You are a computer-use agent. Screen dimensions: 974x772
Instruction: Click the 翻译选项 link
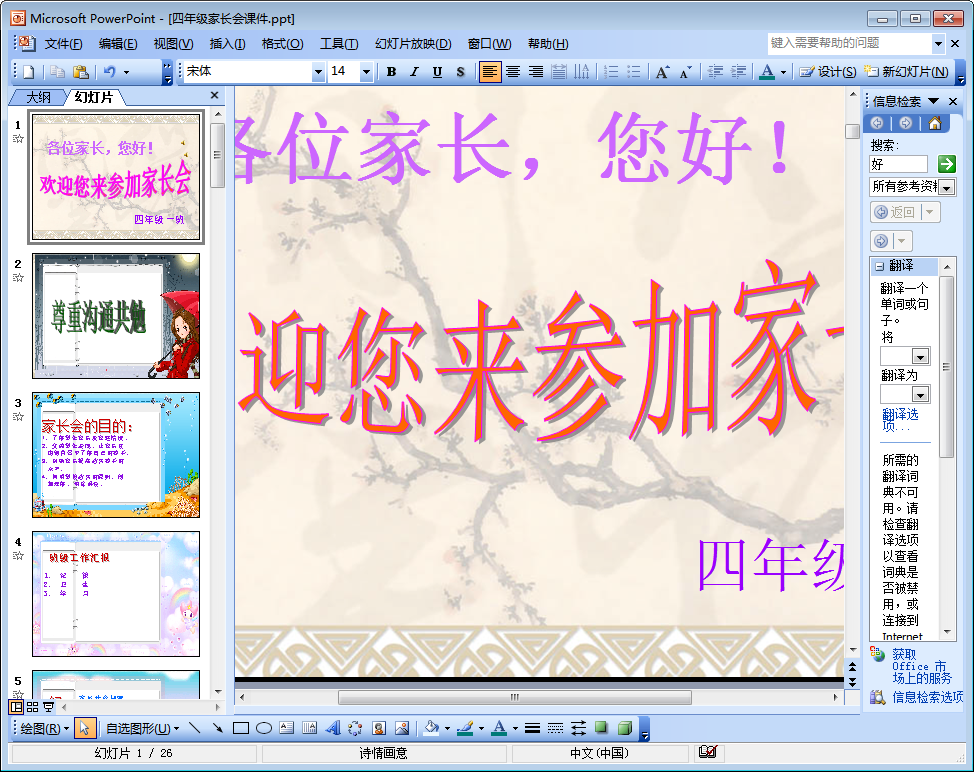pyautogui.click(x=899, y=420)
